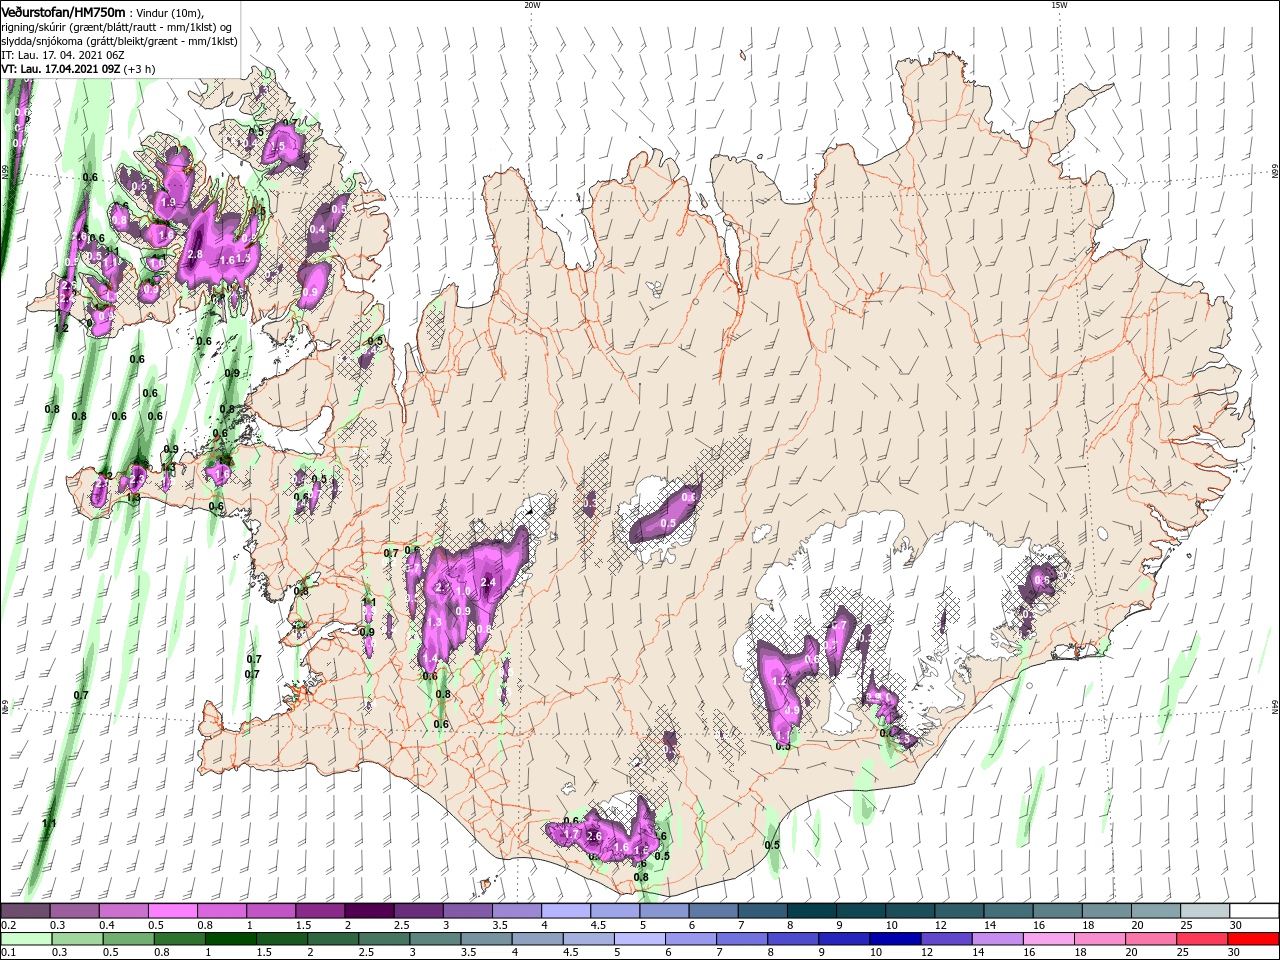
Task: Click the 'IT: Lau. 17. 04. 2021 06Z' initial time line
Action: 64,55
